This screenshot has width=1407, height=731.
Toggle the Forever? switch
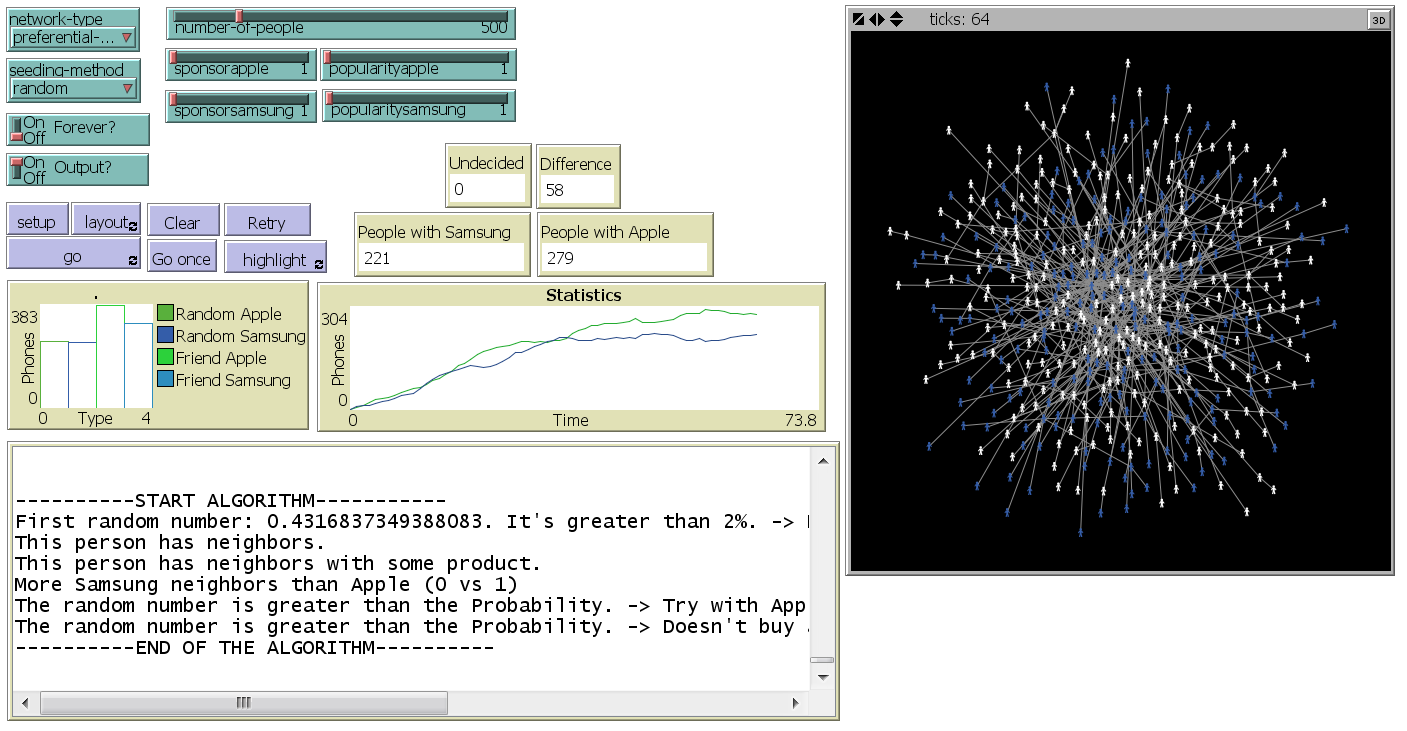tap(17, 130)
